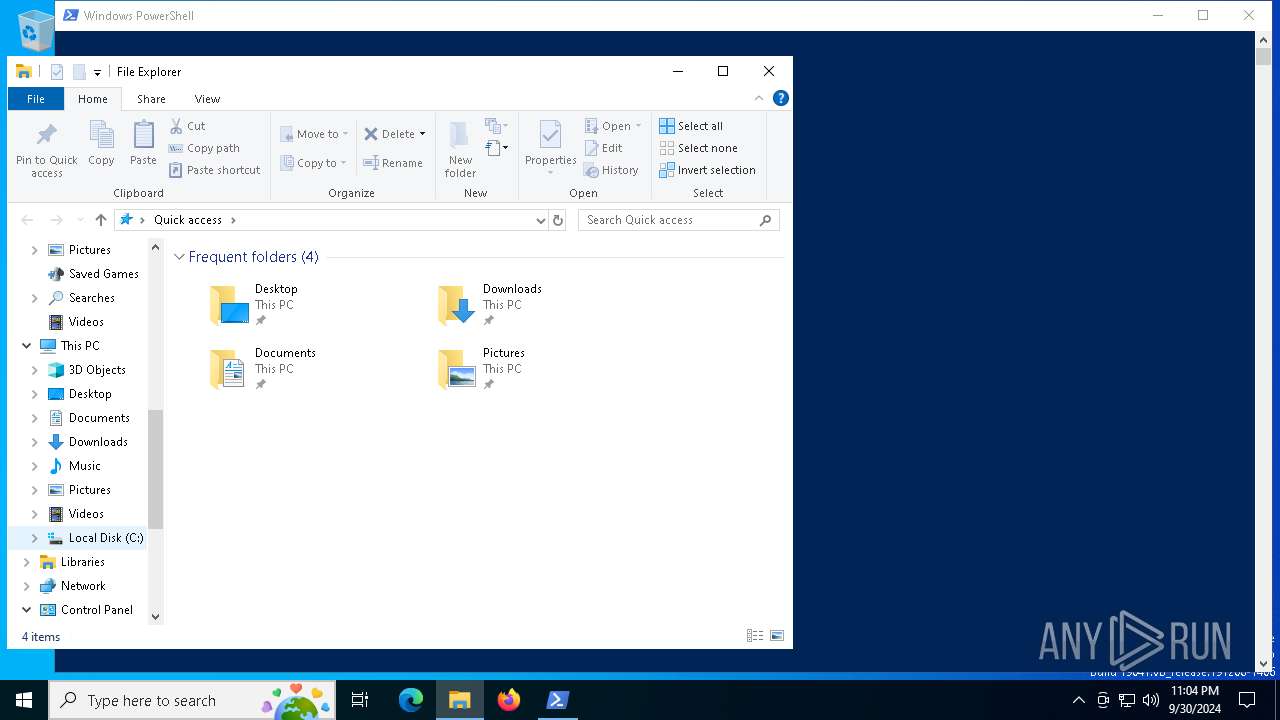This screenshot has width=1280, height=720.
Task: Launch Microsoft Edge from taskbar
Action: pos(411,700)
